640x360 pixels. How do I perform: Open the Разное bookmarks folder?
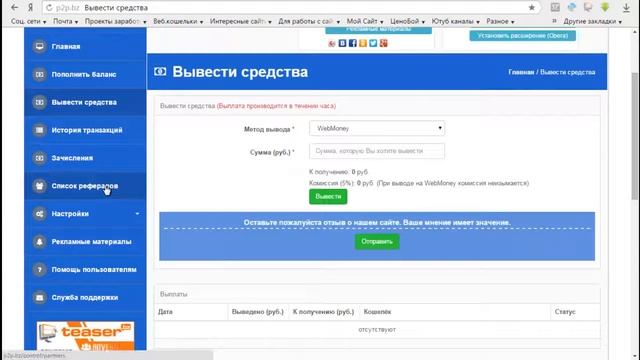[x=500, y=21]
